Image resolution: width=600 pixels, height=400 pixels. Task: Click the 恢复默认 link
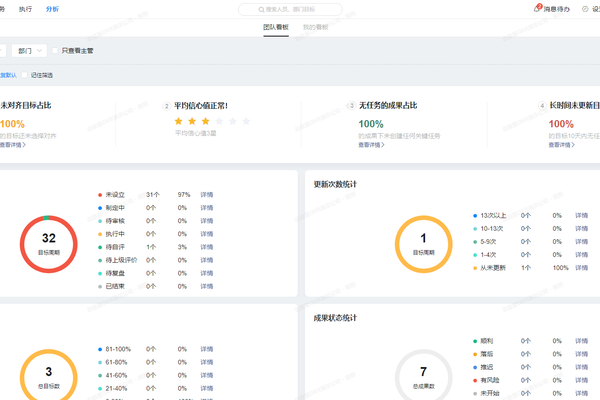click(x=8, y=75)
